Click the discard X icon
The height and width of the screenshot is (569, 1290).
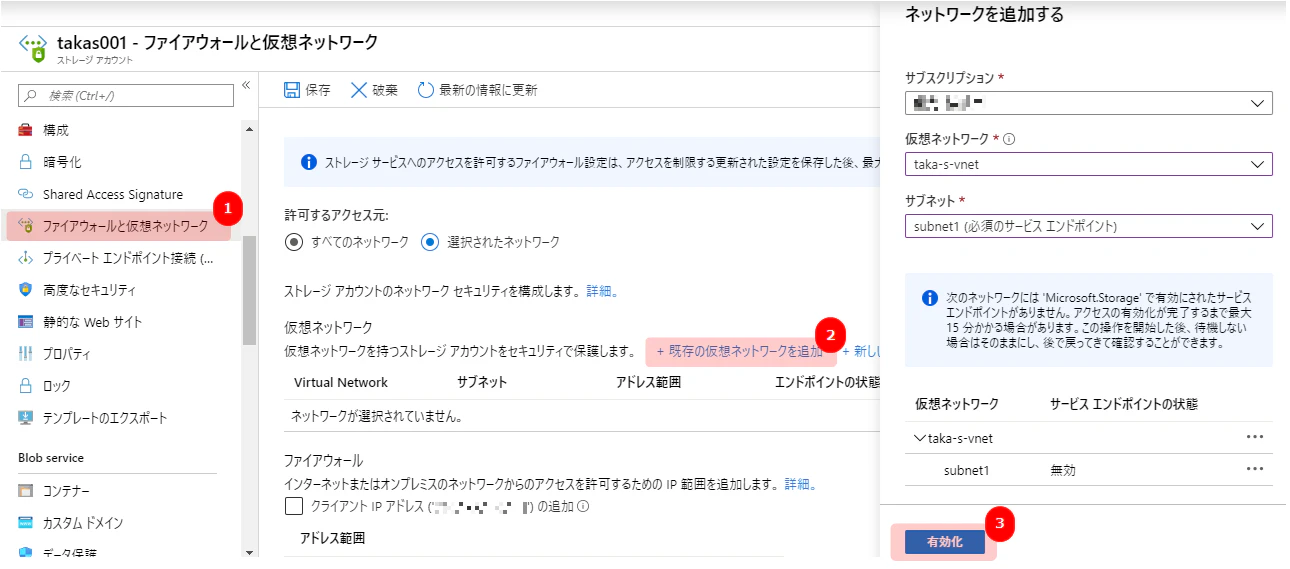pos(359,90)
